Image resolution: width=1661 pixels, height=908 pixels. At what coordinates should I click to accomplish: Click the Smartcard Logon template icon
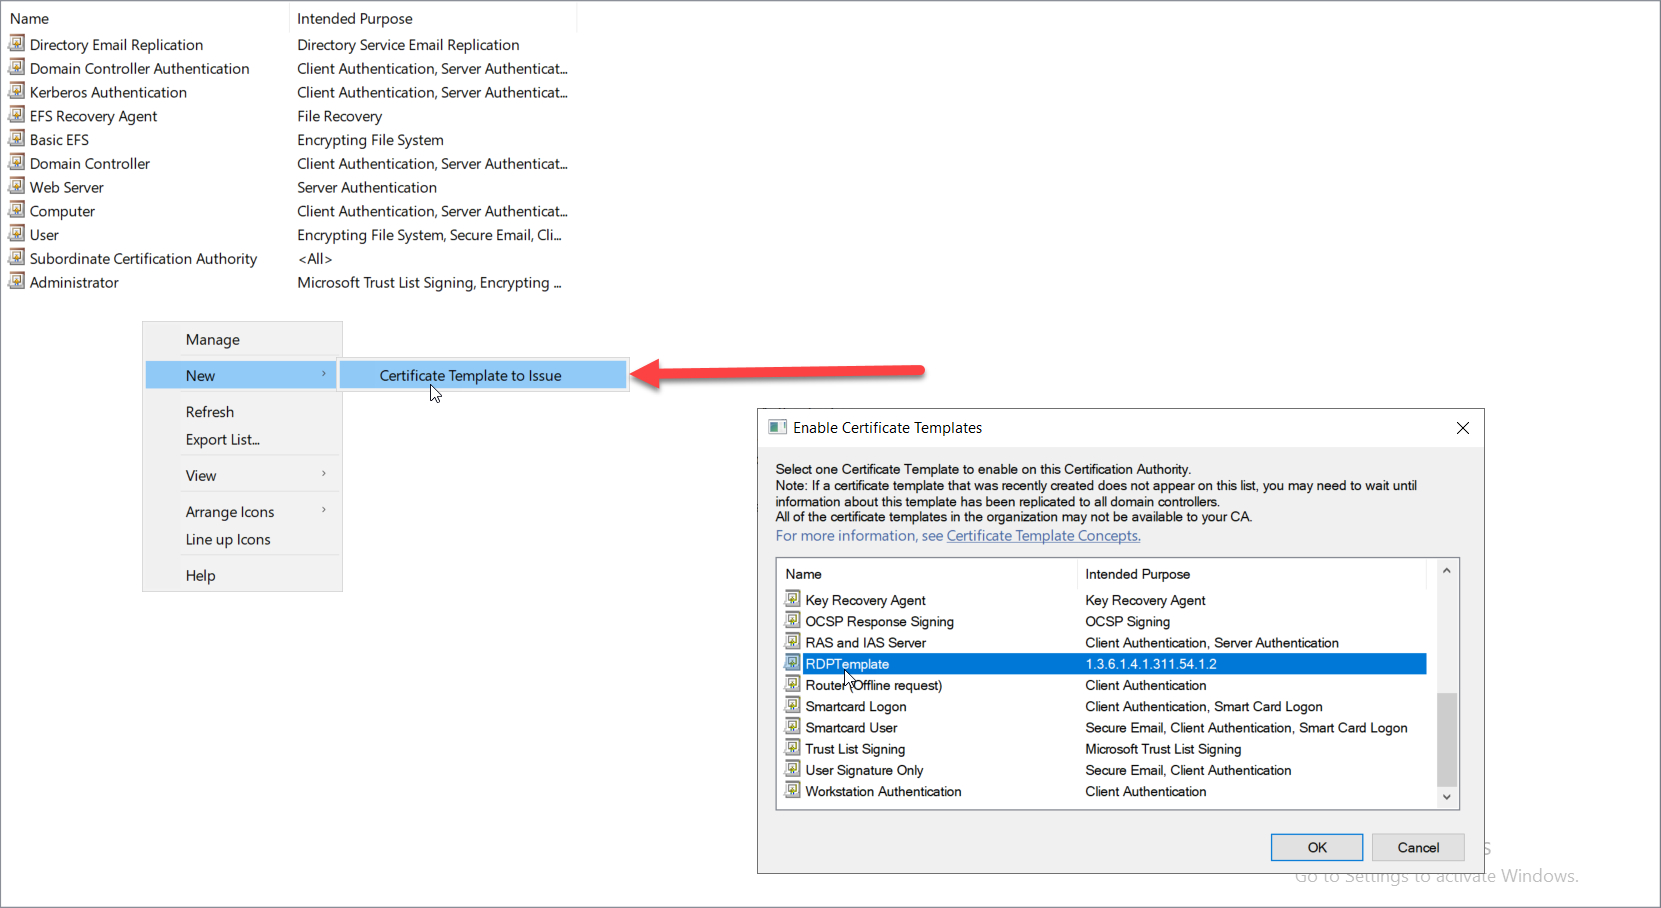pos(793,705)
